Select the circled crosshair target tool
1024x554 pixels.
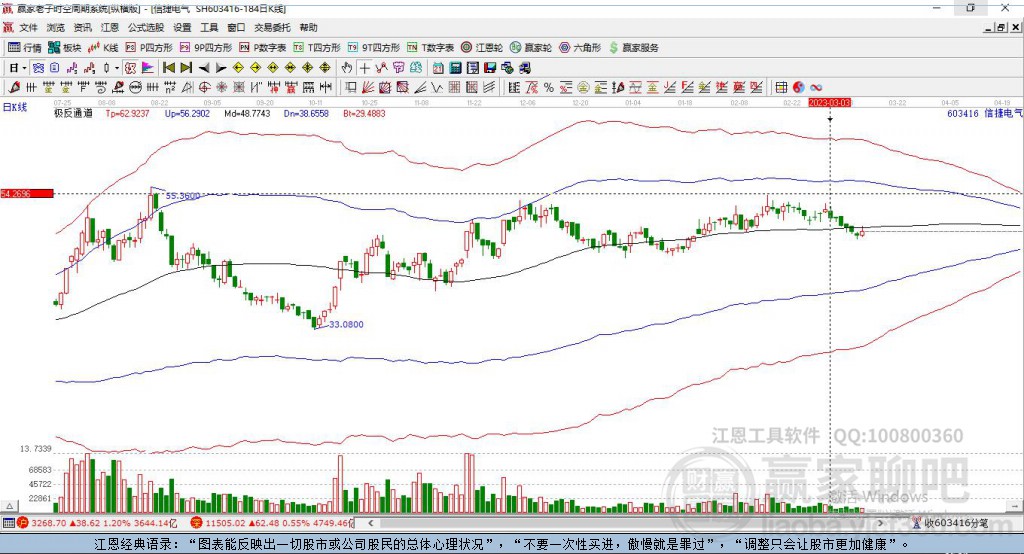tap(204, 88)
